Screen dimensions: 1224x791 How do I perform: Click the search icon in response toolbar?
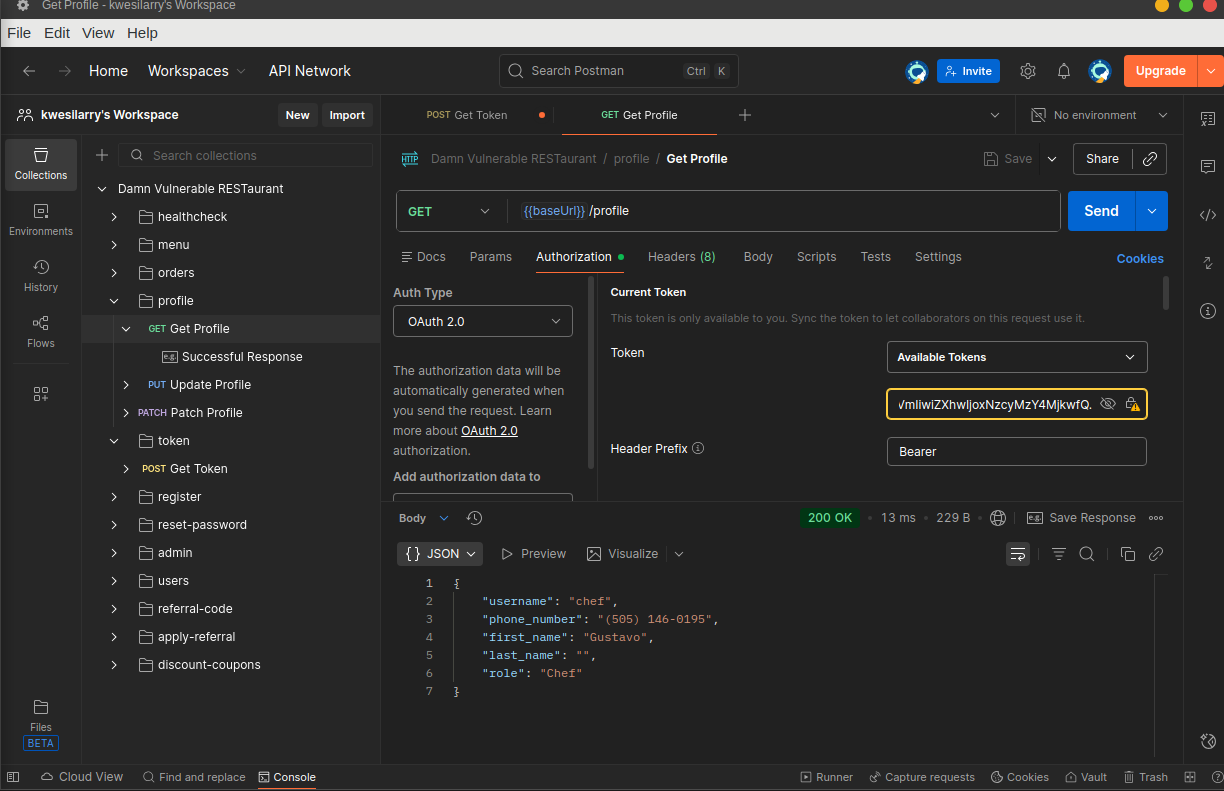tap(1087, 554)
